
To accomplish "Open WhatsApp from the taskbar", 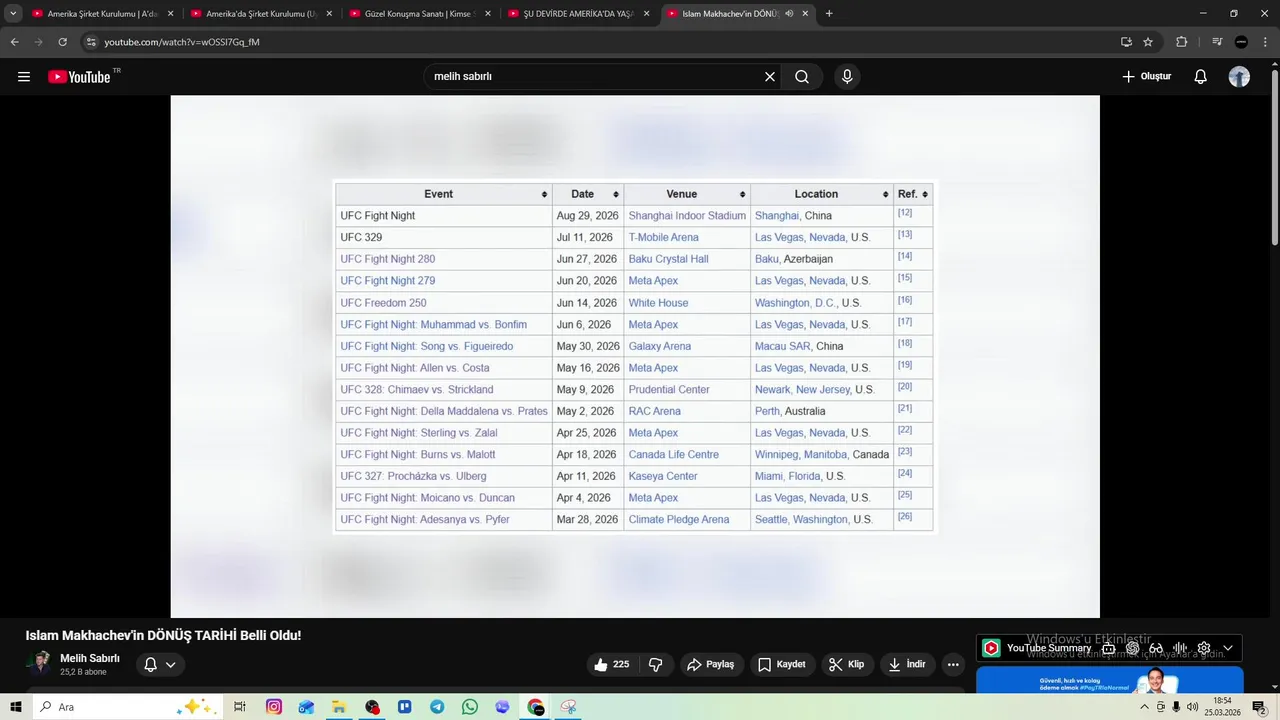I will [470, 707].
